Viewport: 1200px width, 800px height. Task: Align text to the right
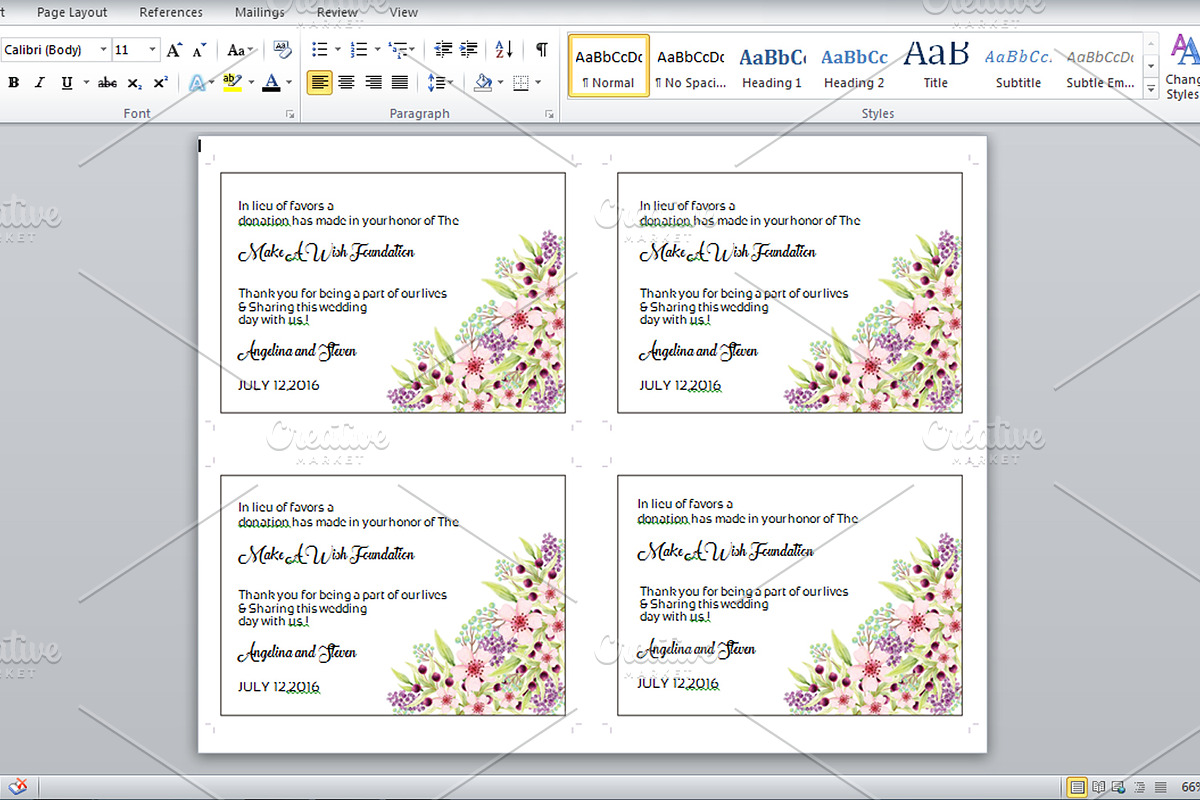(373, 83)
